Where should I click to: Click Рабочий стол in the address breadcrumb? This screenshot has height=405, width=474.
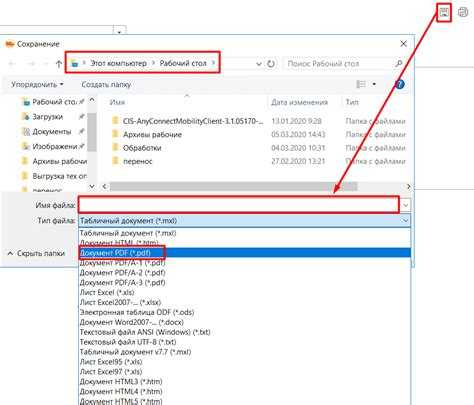(183, 63)
